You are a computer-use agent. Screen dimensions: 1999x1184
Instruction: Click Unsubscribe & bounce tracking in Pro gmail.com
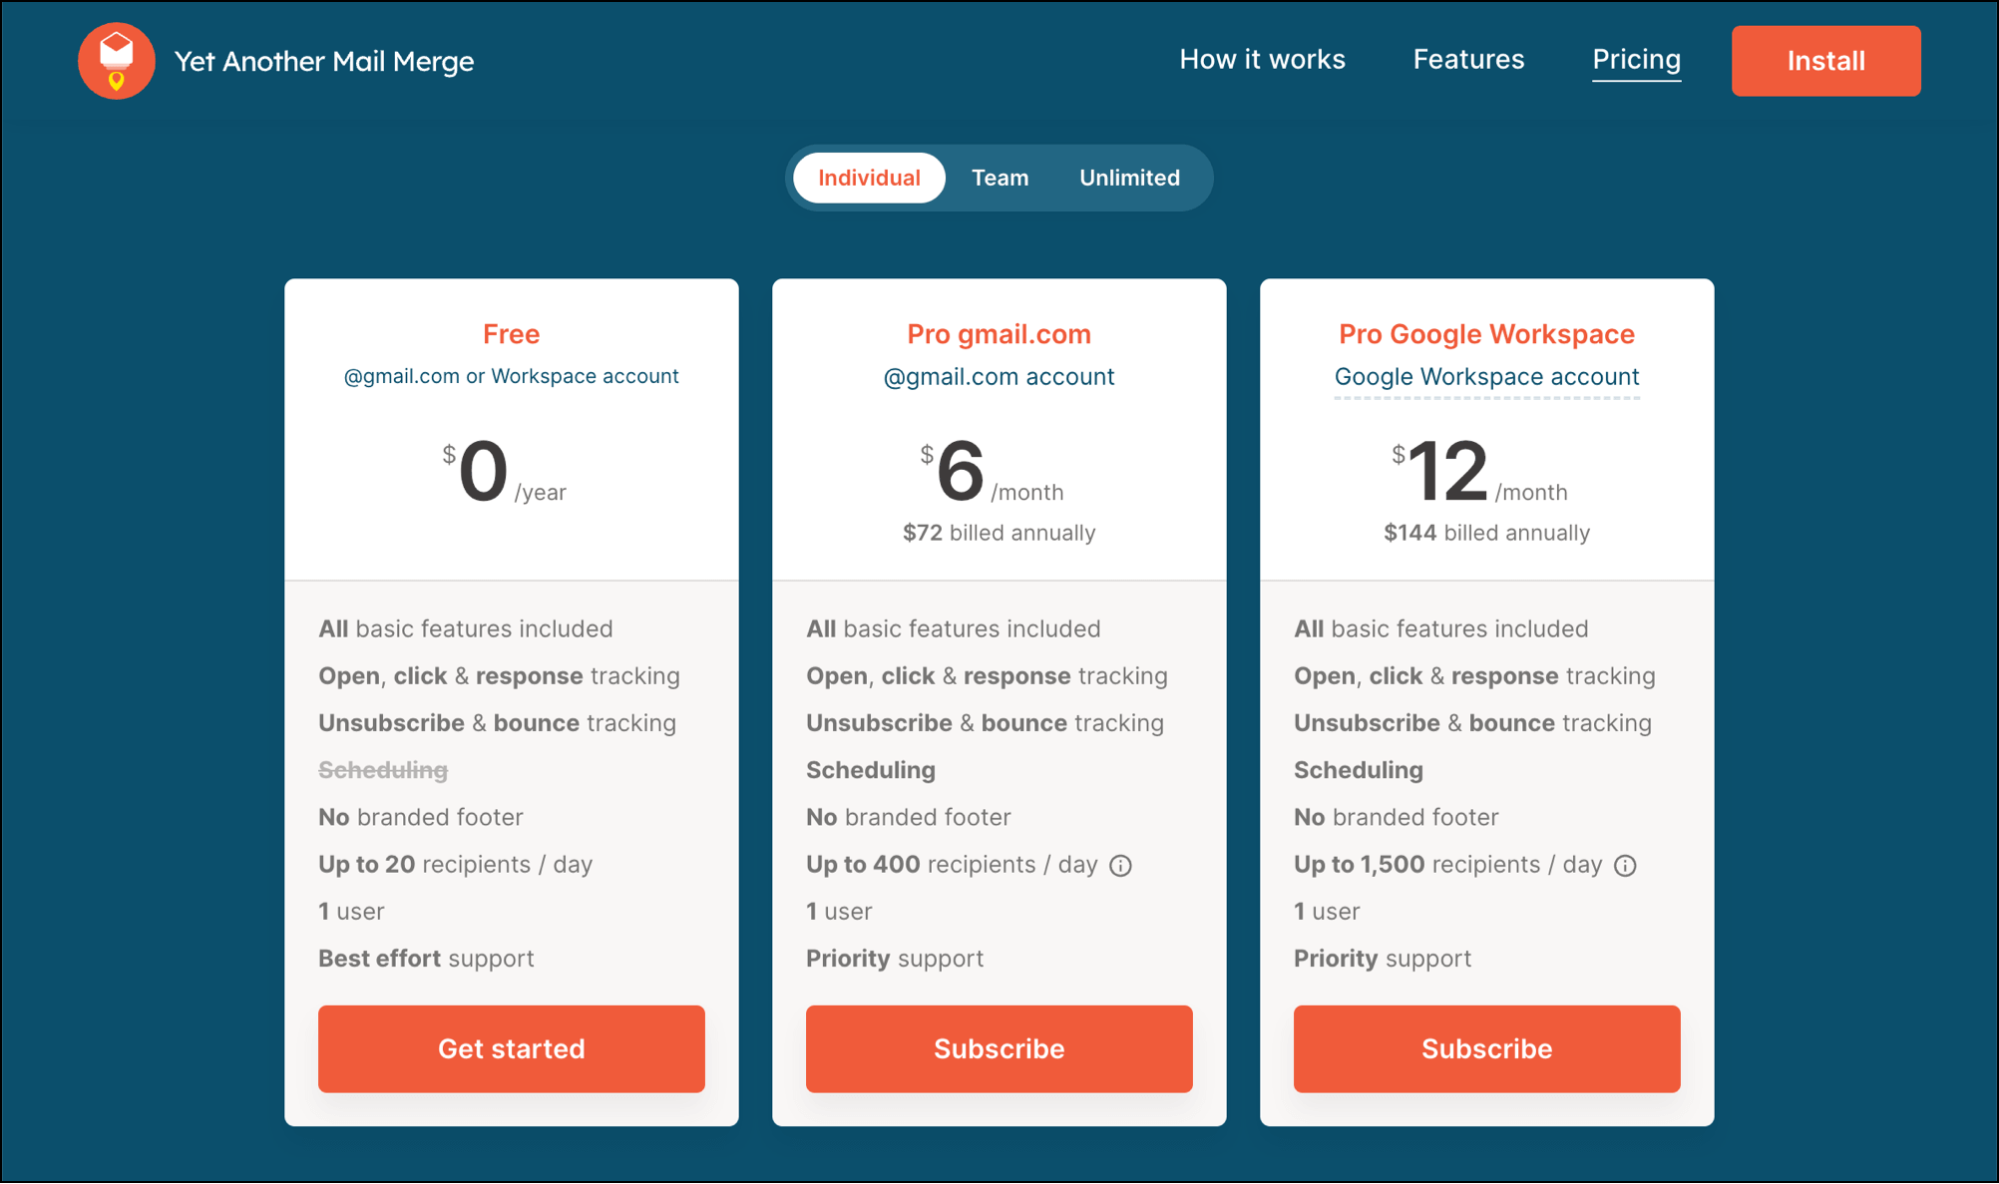(x=985, y=723)
